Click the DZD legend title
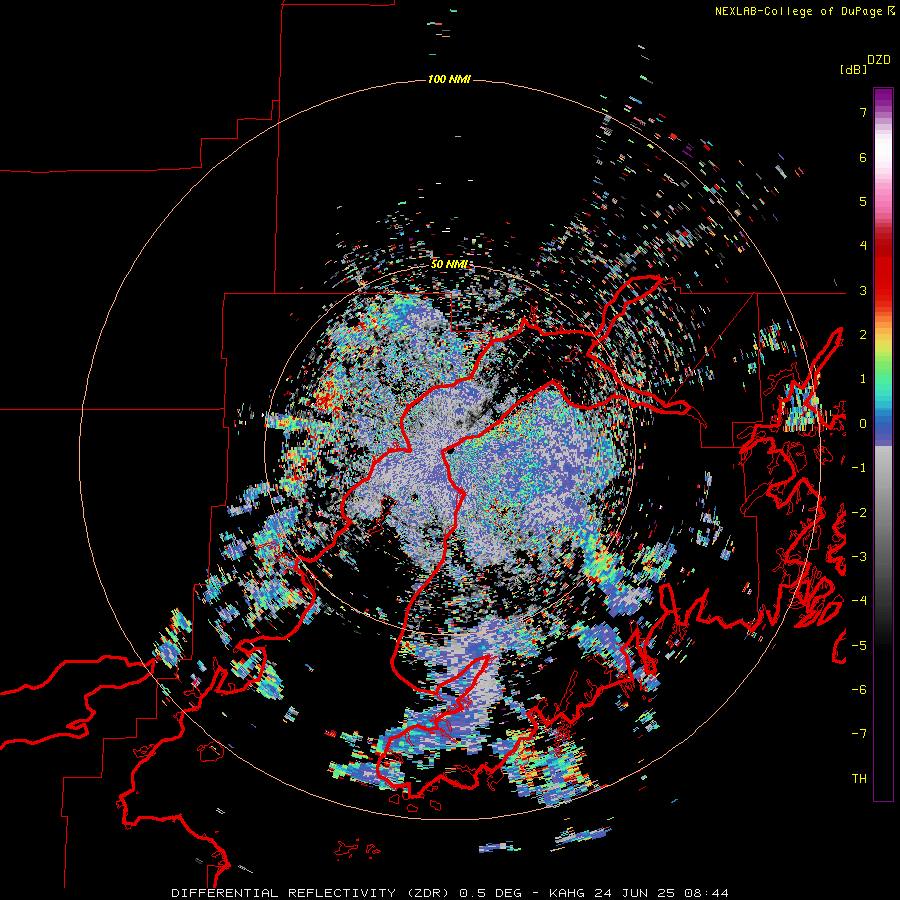This screenshot has height=900, width=900. [x=879, y=60]
